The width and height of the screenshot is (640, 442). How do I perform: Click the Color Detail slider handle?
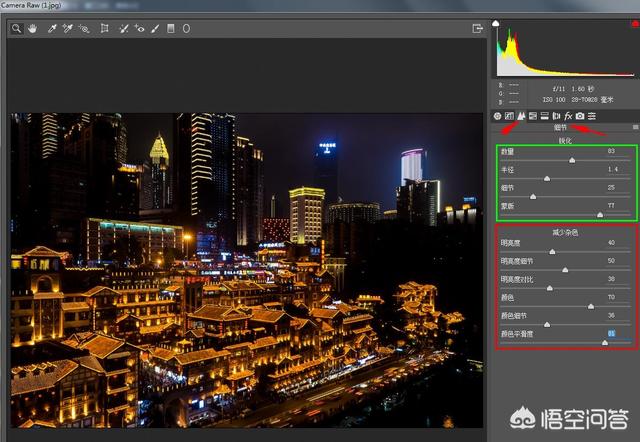[x=547, y=324]
